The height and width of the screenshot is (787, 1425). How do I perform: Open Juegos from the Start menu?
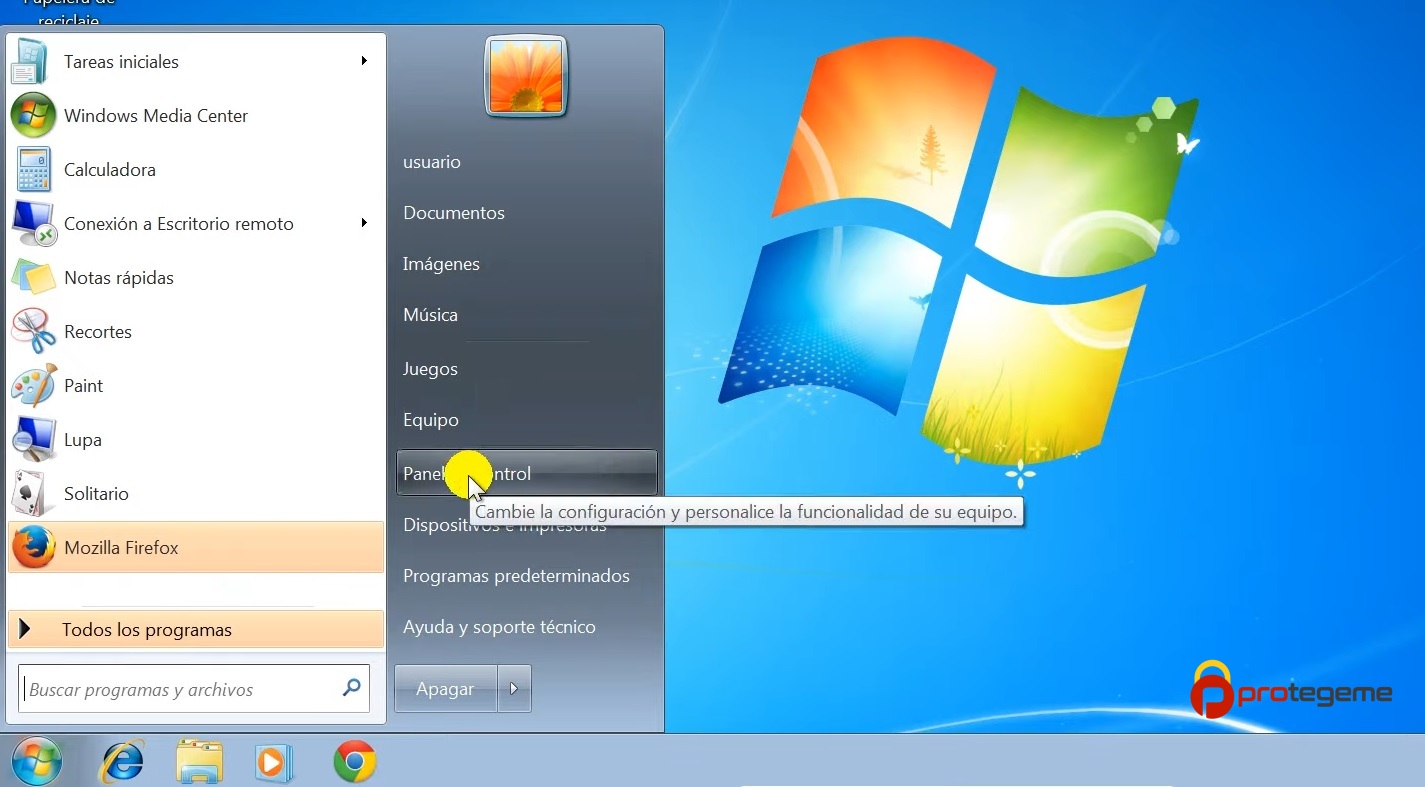430,369
